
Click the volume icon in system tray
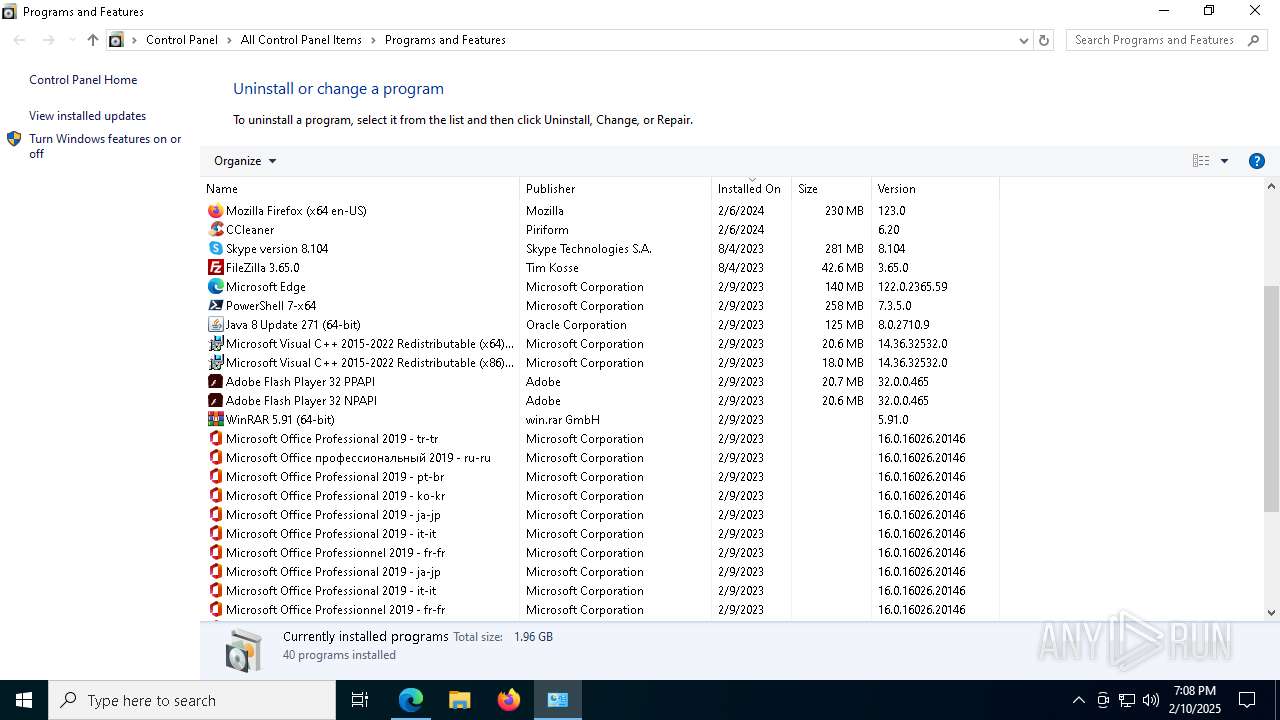point(1151,700)
